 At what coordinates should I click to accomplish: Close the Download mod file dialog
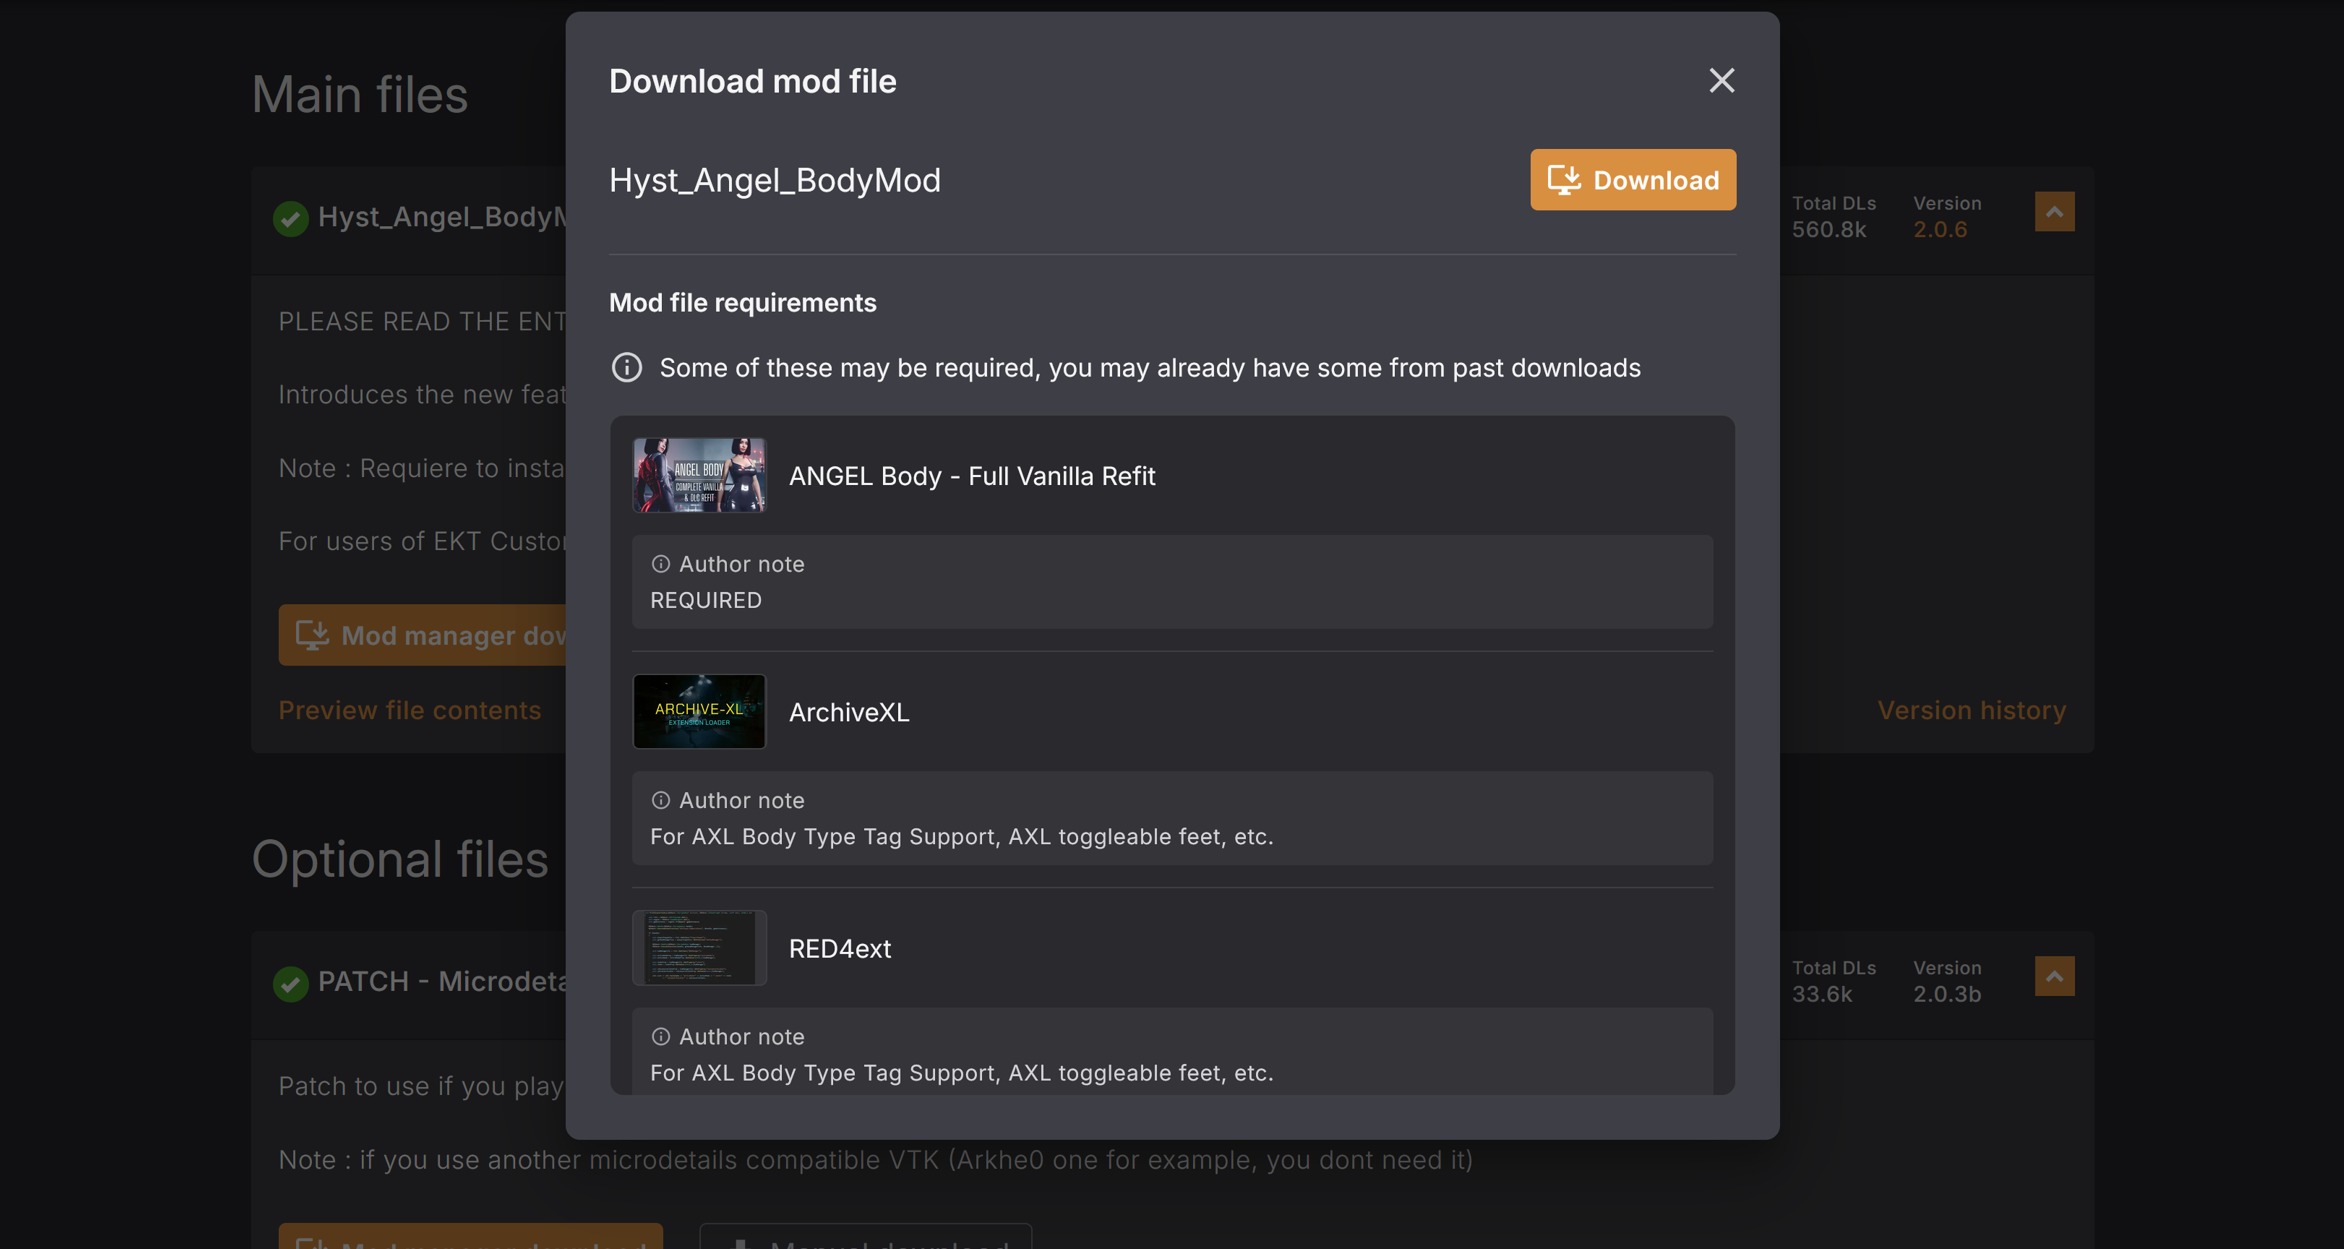tap(1721, 80)
